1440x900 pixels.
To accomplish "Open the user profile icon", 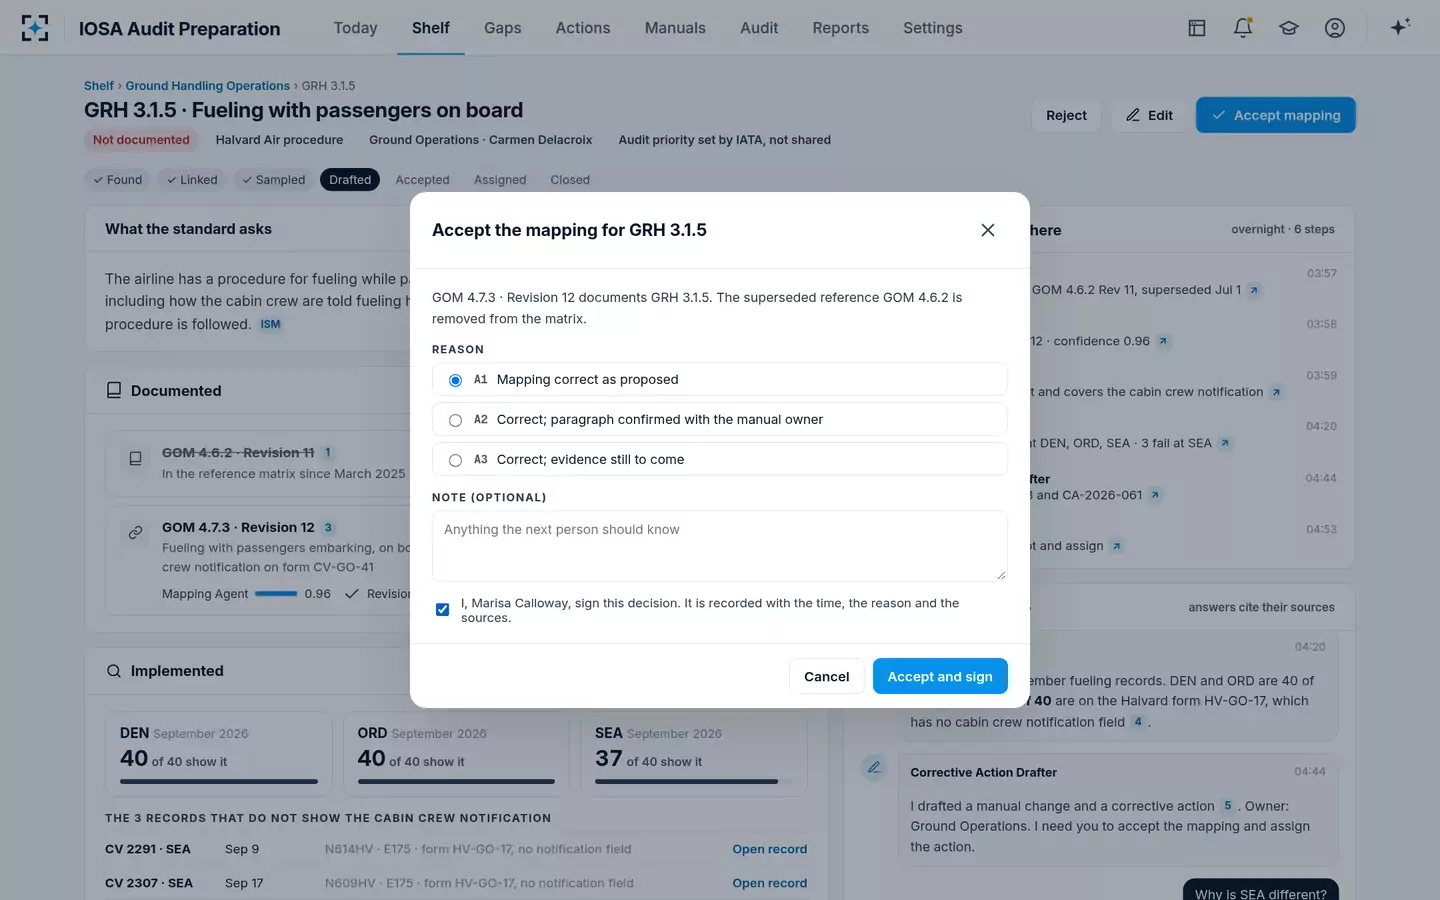I will (1335, 28).
